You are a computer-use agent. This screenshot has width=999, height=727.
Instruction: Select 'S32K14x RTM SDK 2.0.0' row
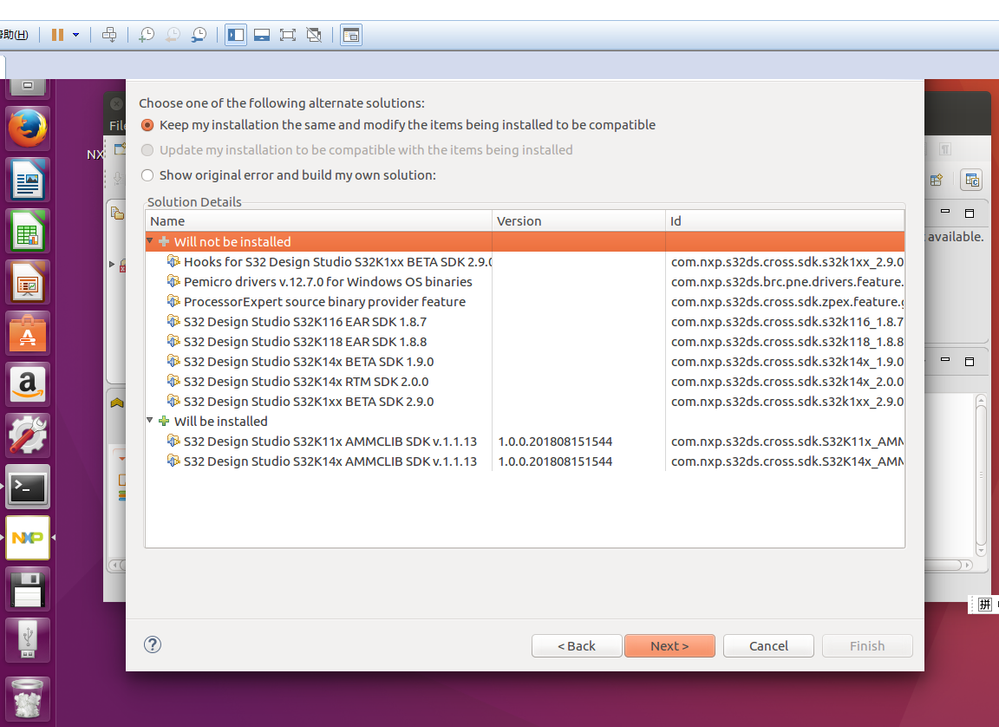pyautogui.click(x=525, y=381)
